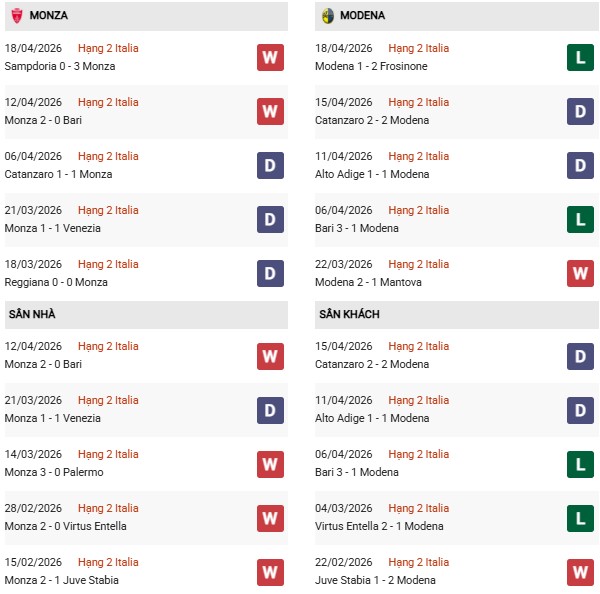The width and height of the screenshot is (600, 594).
Task: Open the Monza 2 - 0 Virtus Entella match
Action: point(65,526)
